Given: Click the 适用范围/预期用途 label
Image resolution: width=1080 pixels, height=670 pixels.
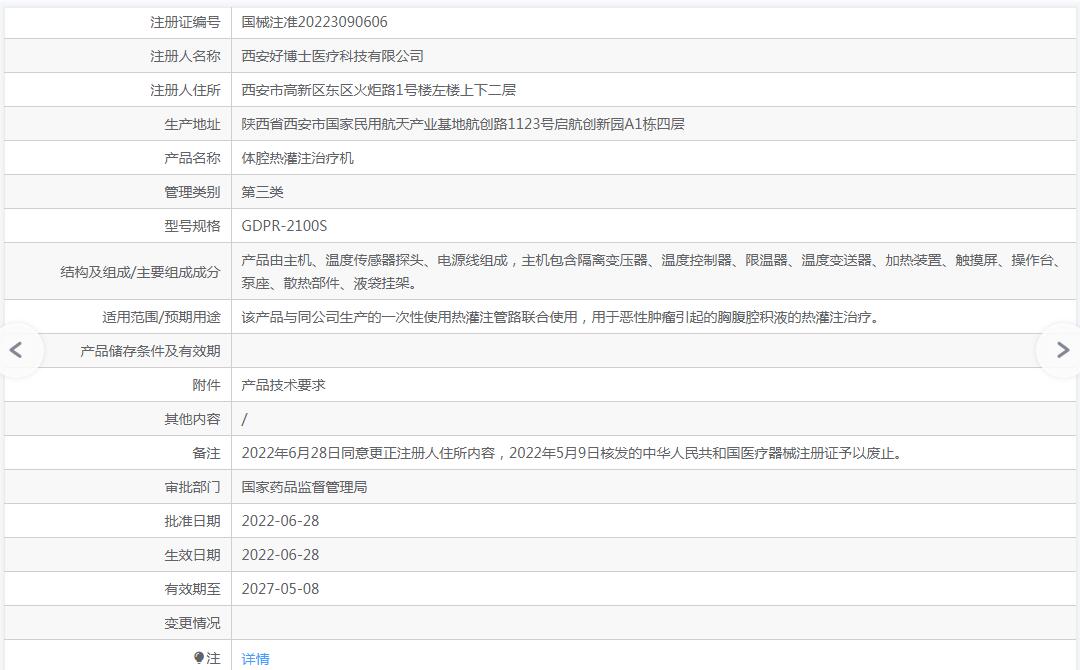Looking at the screenshot, I should pyautogui.click(x=161, y=317).
